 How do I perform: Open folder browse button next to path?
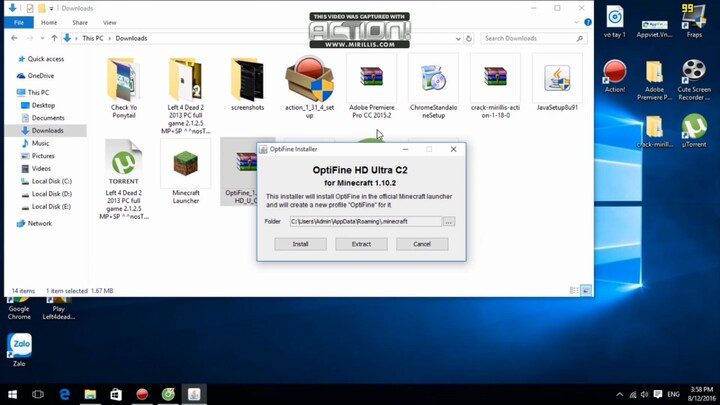point(449,222)
